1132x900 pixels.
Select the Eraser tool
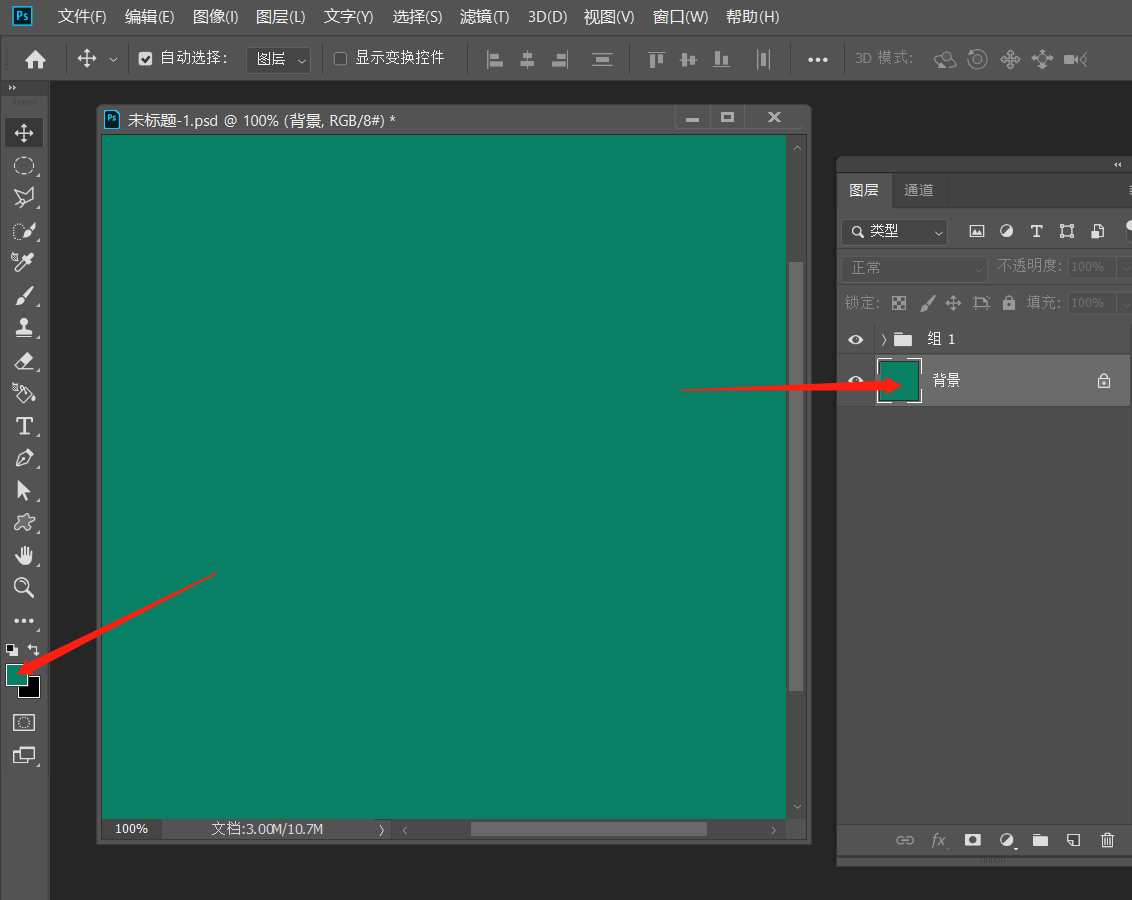(24, 361)
